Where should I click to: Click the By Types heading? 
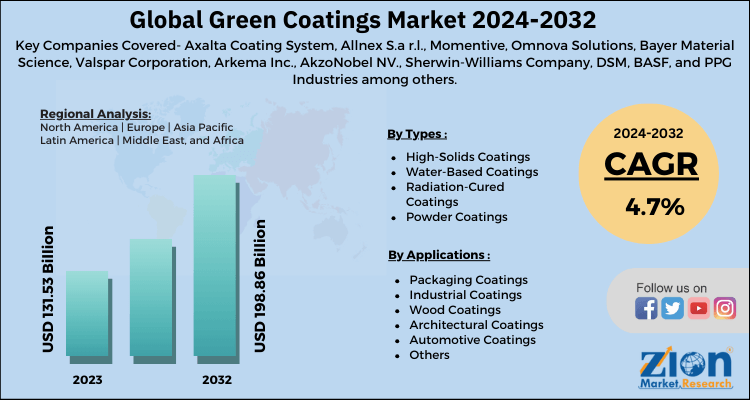[417, 134]
